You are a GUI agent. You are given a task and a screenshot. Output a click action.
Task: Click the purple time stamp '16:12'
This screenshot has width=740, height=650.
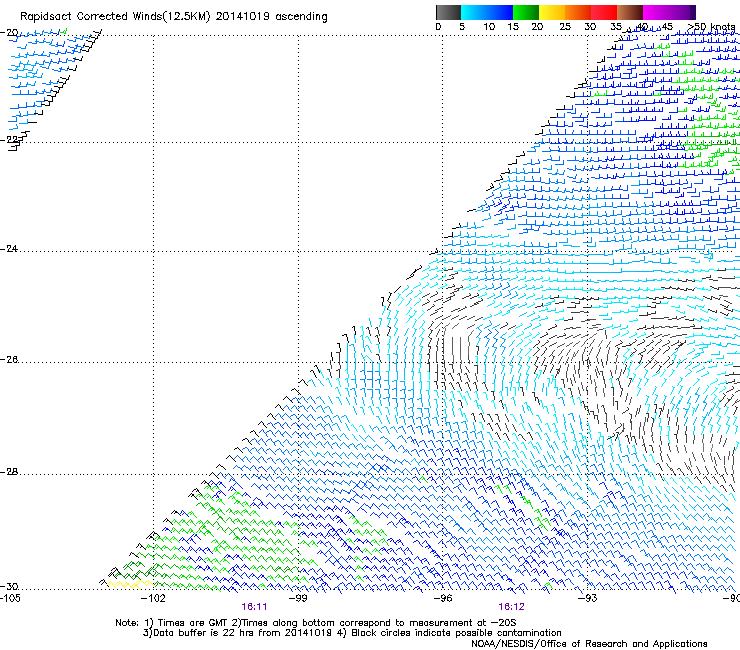(512, 607)
